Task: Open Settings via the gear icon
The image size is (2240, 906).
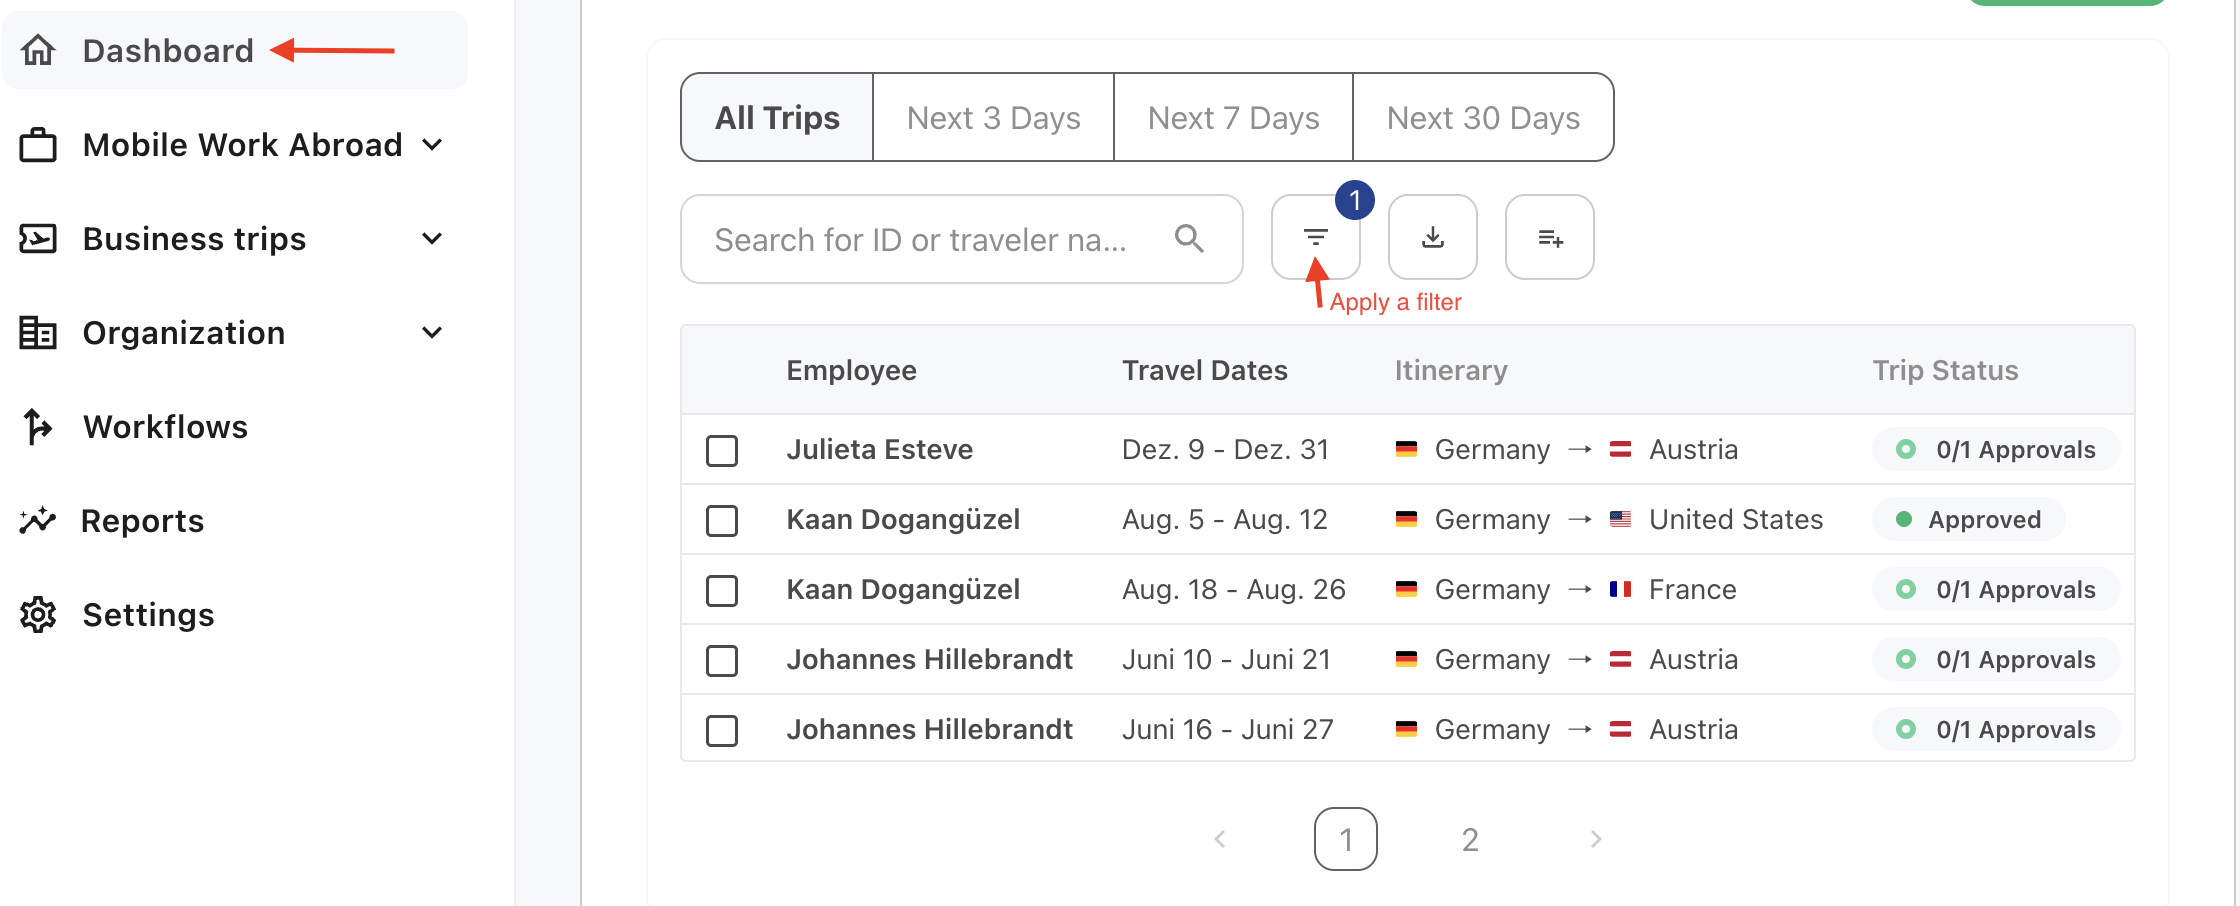Action: click(38, 615)
